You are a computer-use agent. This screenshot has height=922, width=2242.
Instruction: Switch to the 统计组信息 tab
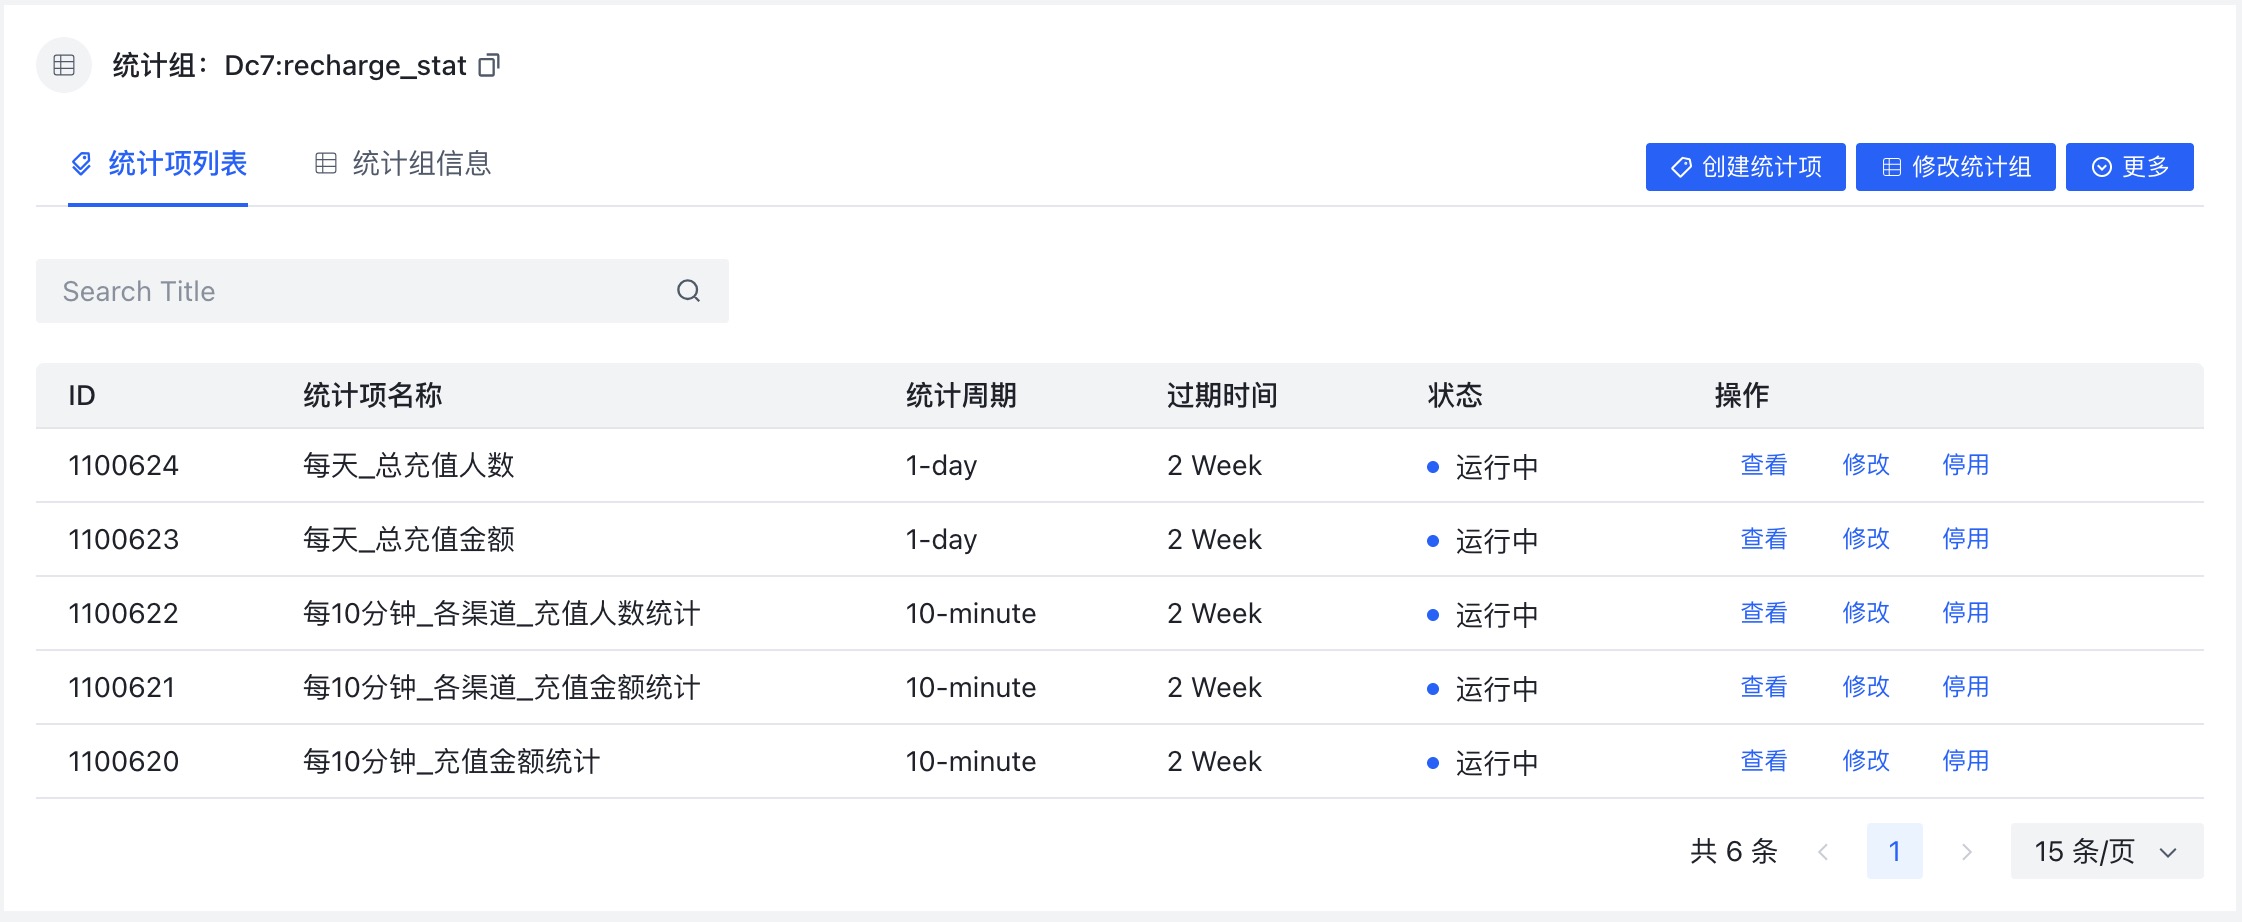pos(403,164)
